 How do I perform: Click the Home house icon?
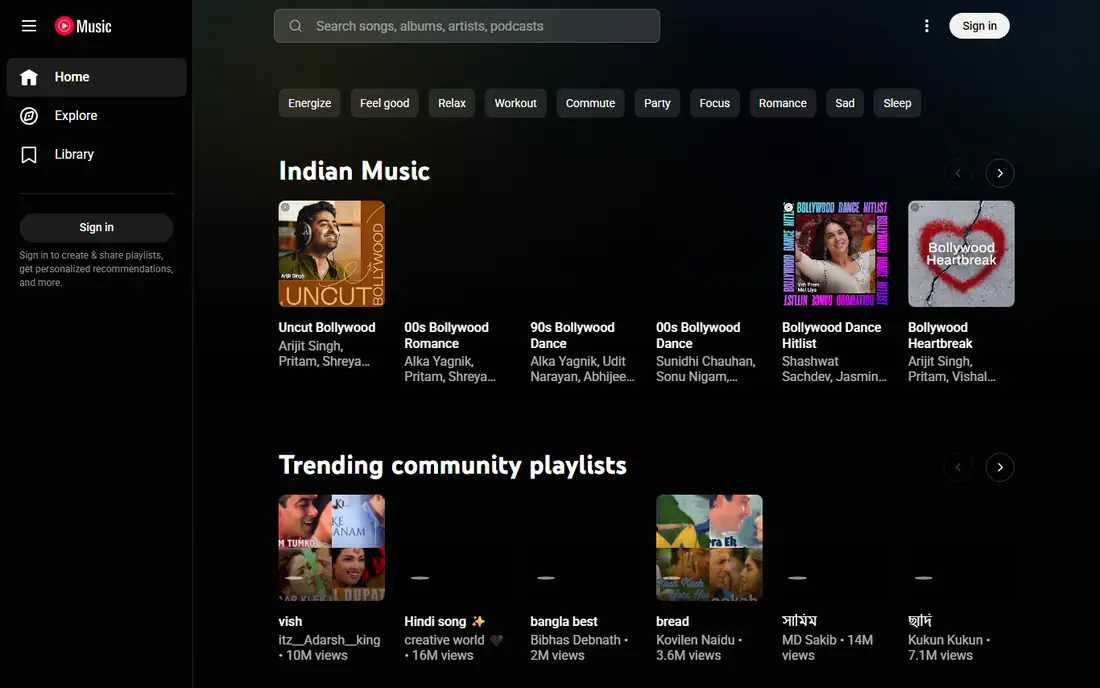(x=29, y=77)
